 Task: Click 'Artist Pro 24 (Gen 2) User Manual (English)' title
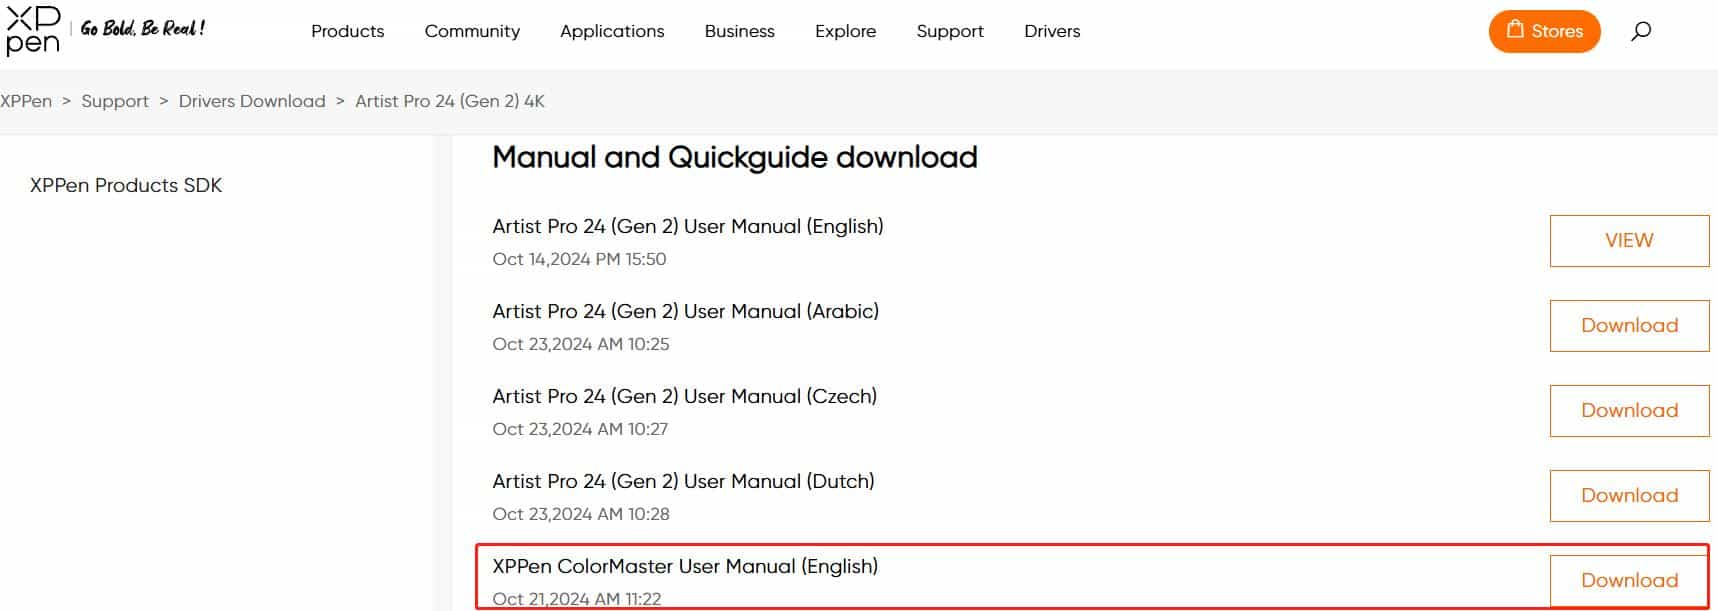point(688,226)
